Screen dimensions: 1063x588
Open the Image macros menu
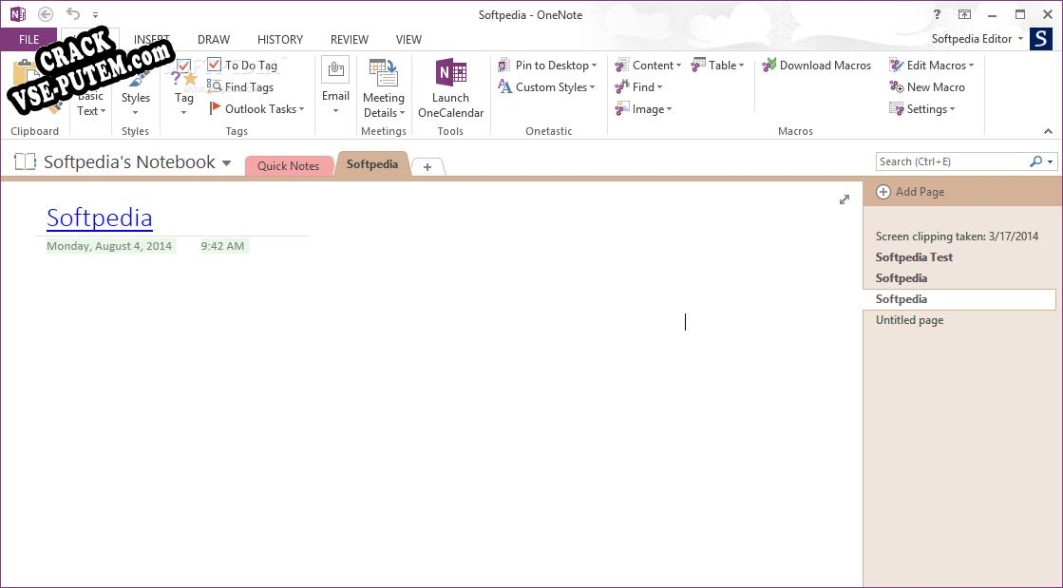(x=643, y=109)
